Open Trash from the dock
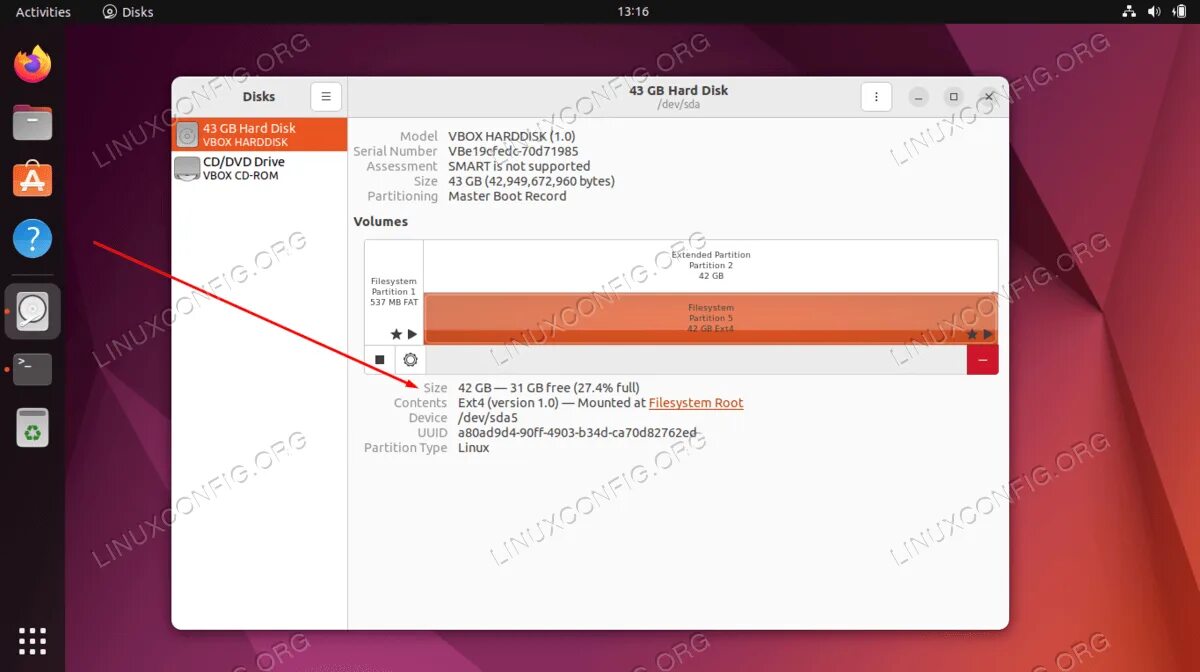The width and height of the screenshot is (1200, 672). point(33,427)
